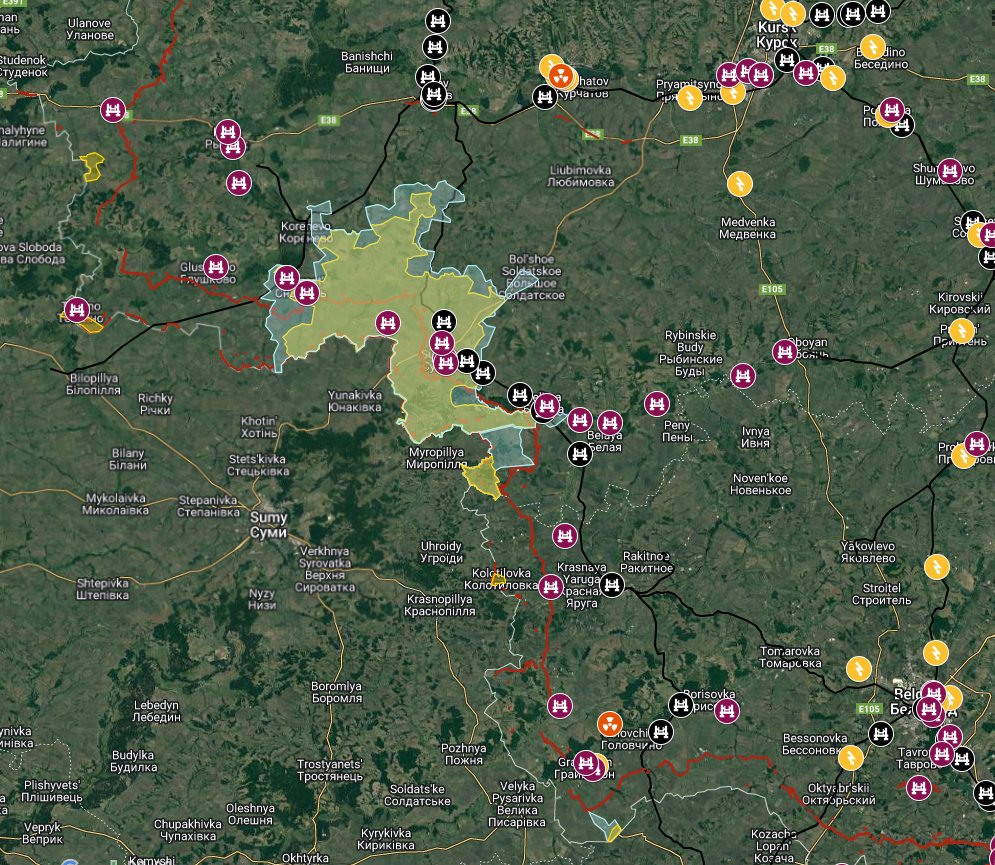Click purple bridge marker beside Rybinskie Budy
The image size is (995, 865).
click(x=742, y=376)
